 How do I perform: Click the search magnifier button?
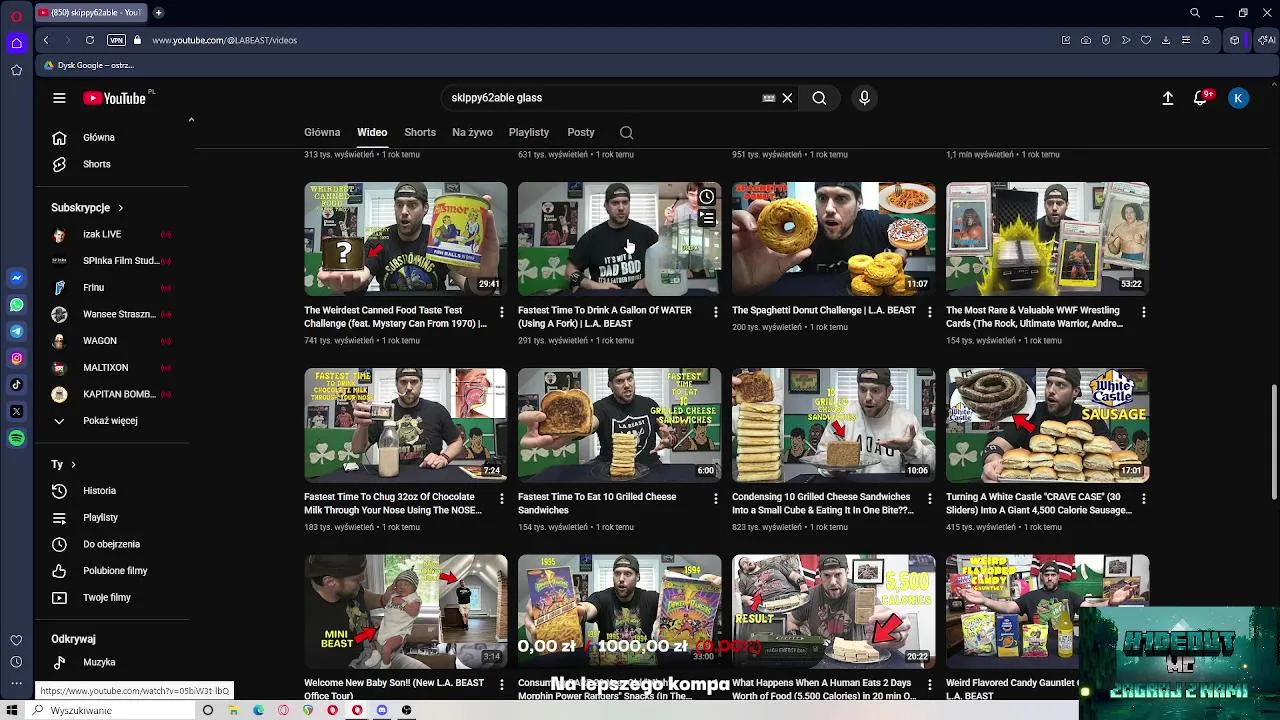(819, 98)
